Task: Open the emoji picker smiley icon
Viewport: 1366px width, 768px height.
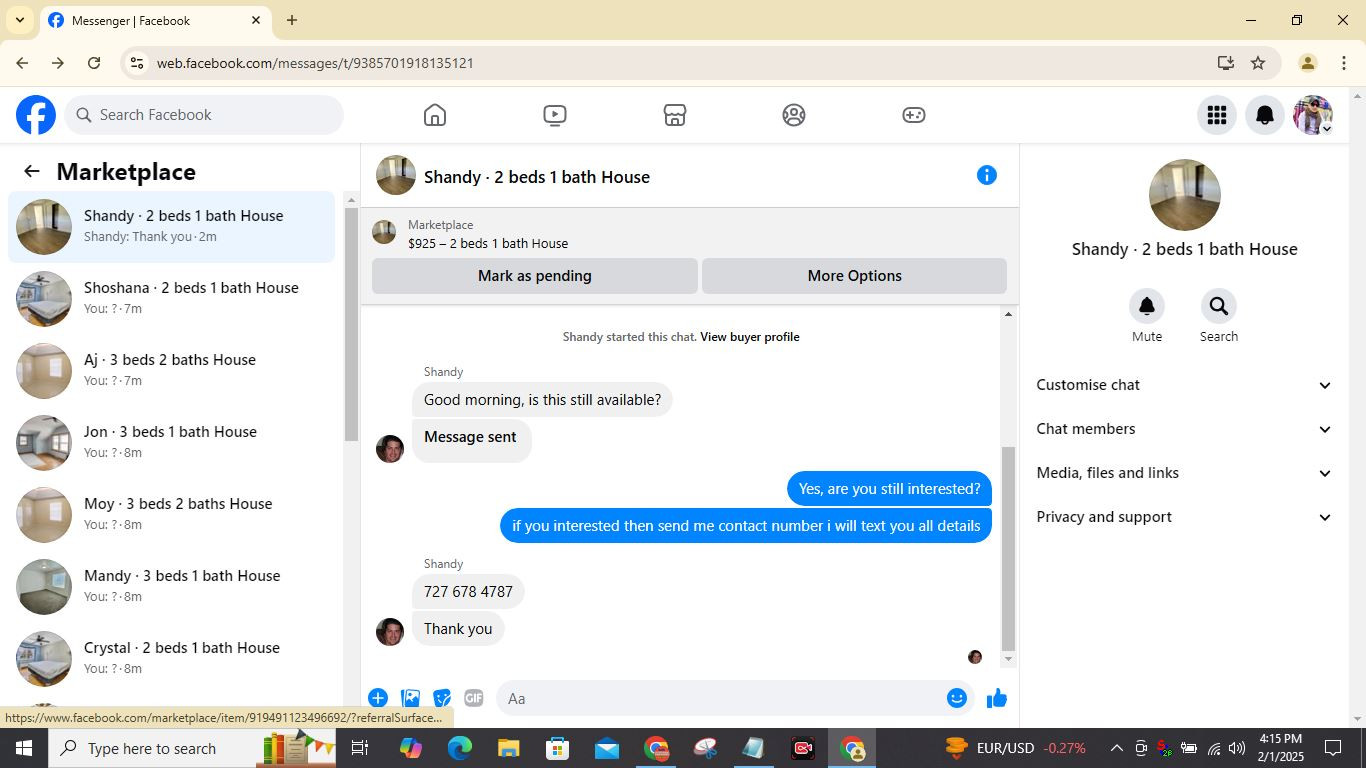Action: [x=957, y=698]
